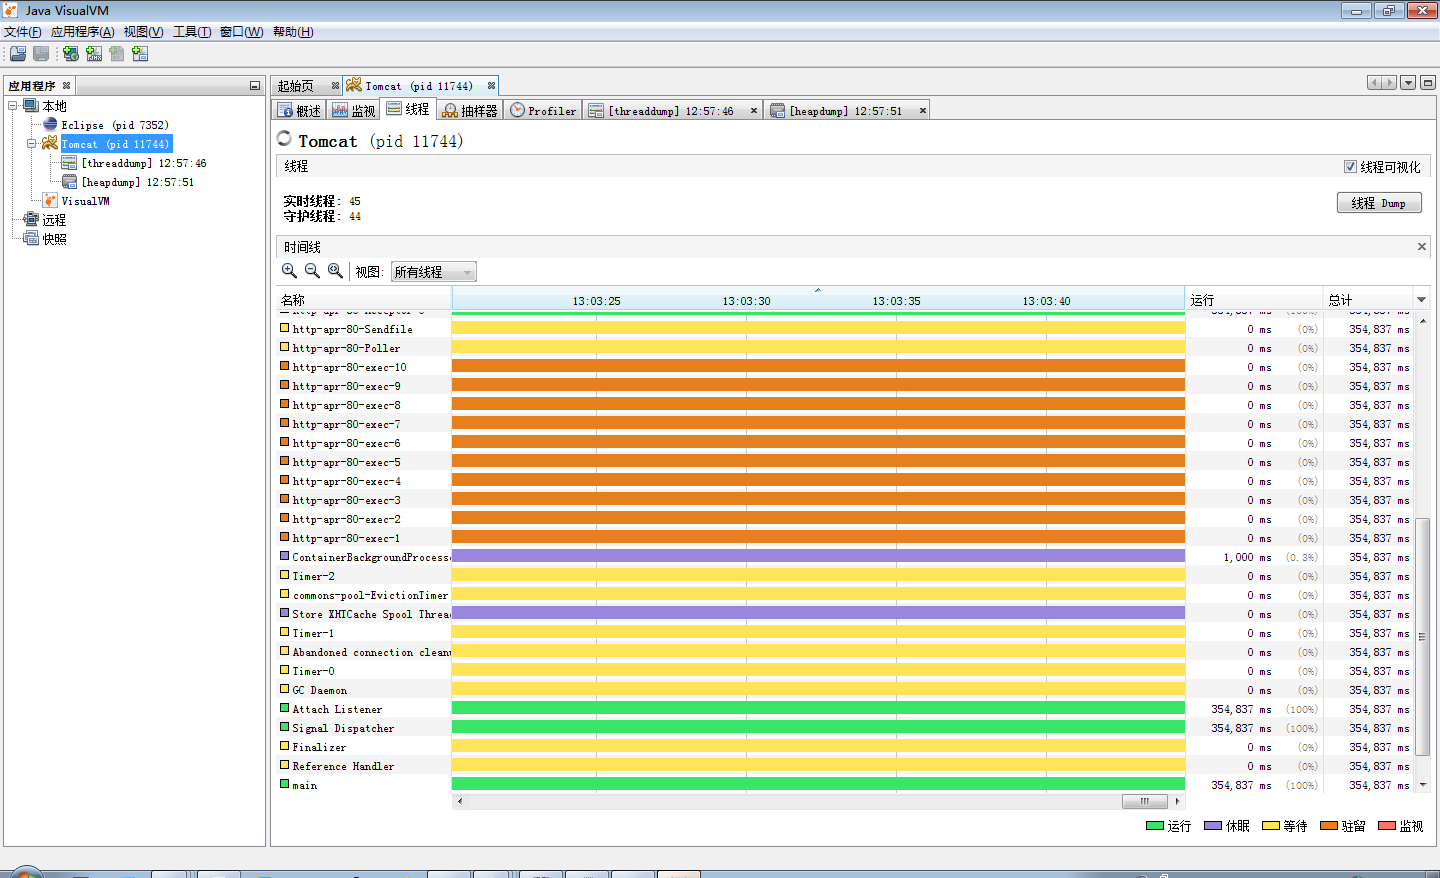Click the zoom in magnifier above timeline

pos(289,271)
